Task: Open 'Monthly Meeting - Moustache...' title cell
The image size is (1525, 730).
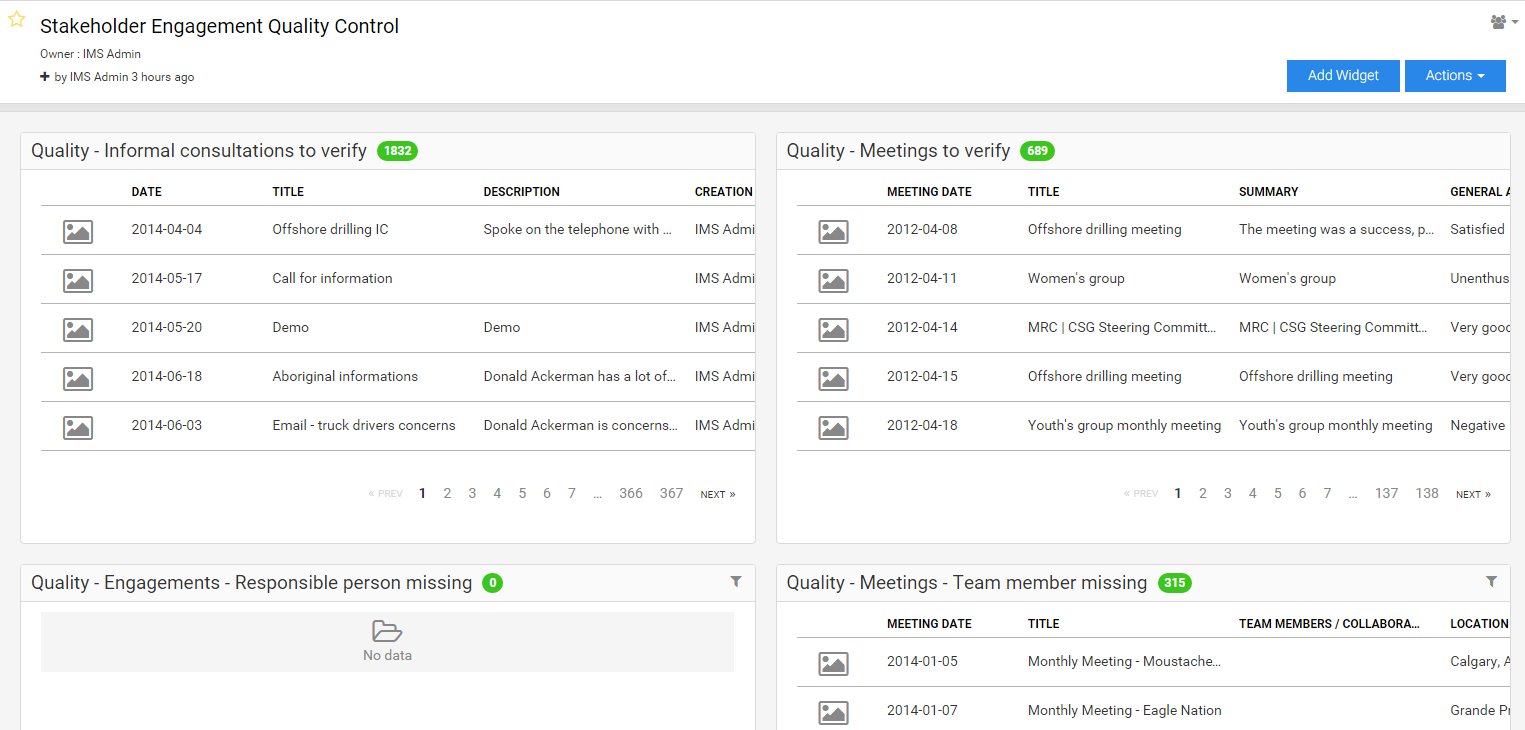Action: coord(1124,662)
